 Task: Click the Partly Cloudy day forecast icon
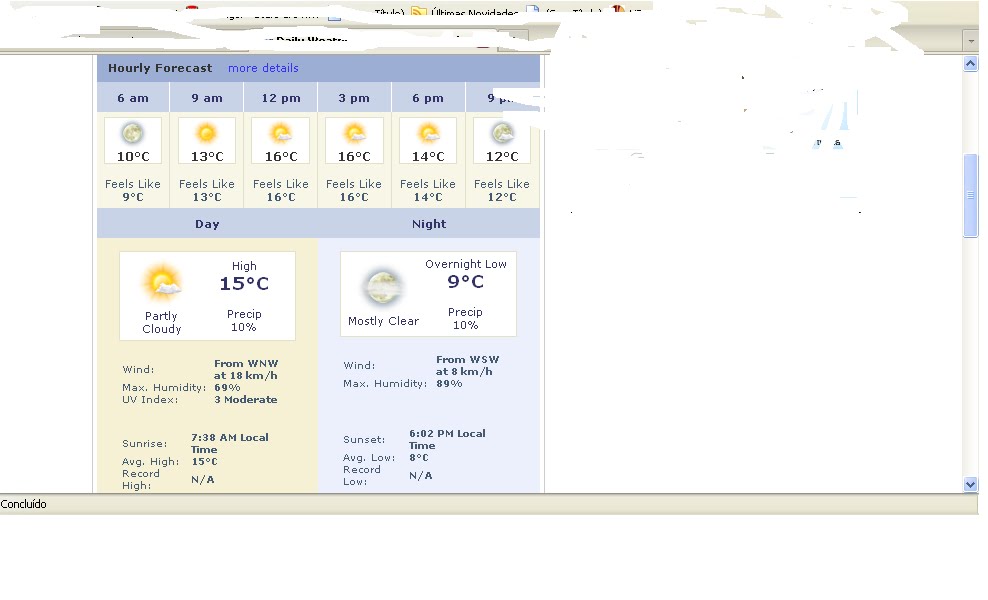coord(162,282)
